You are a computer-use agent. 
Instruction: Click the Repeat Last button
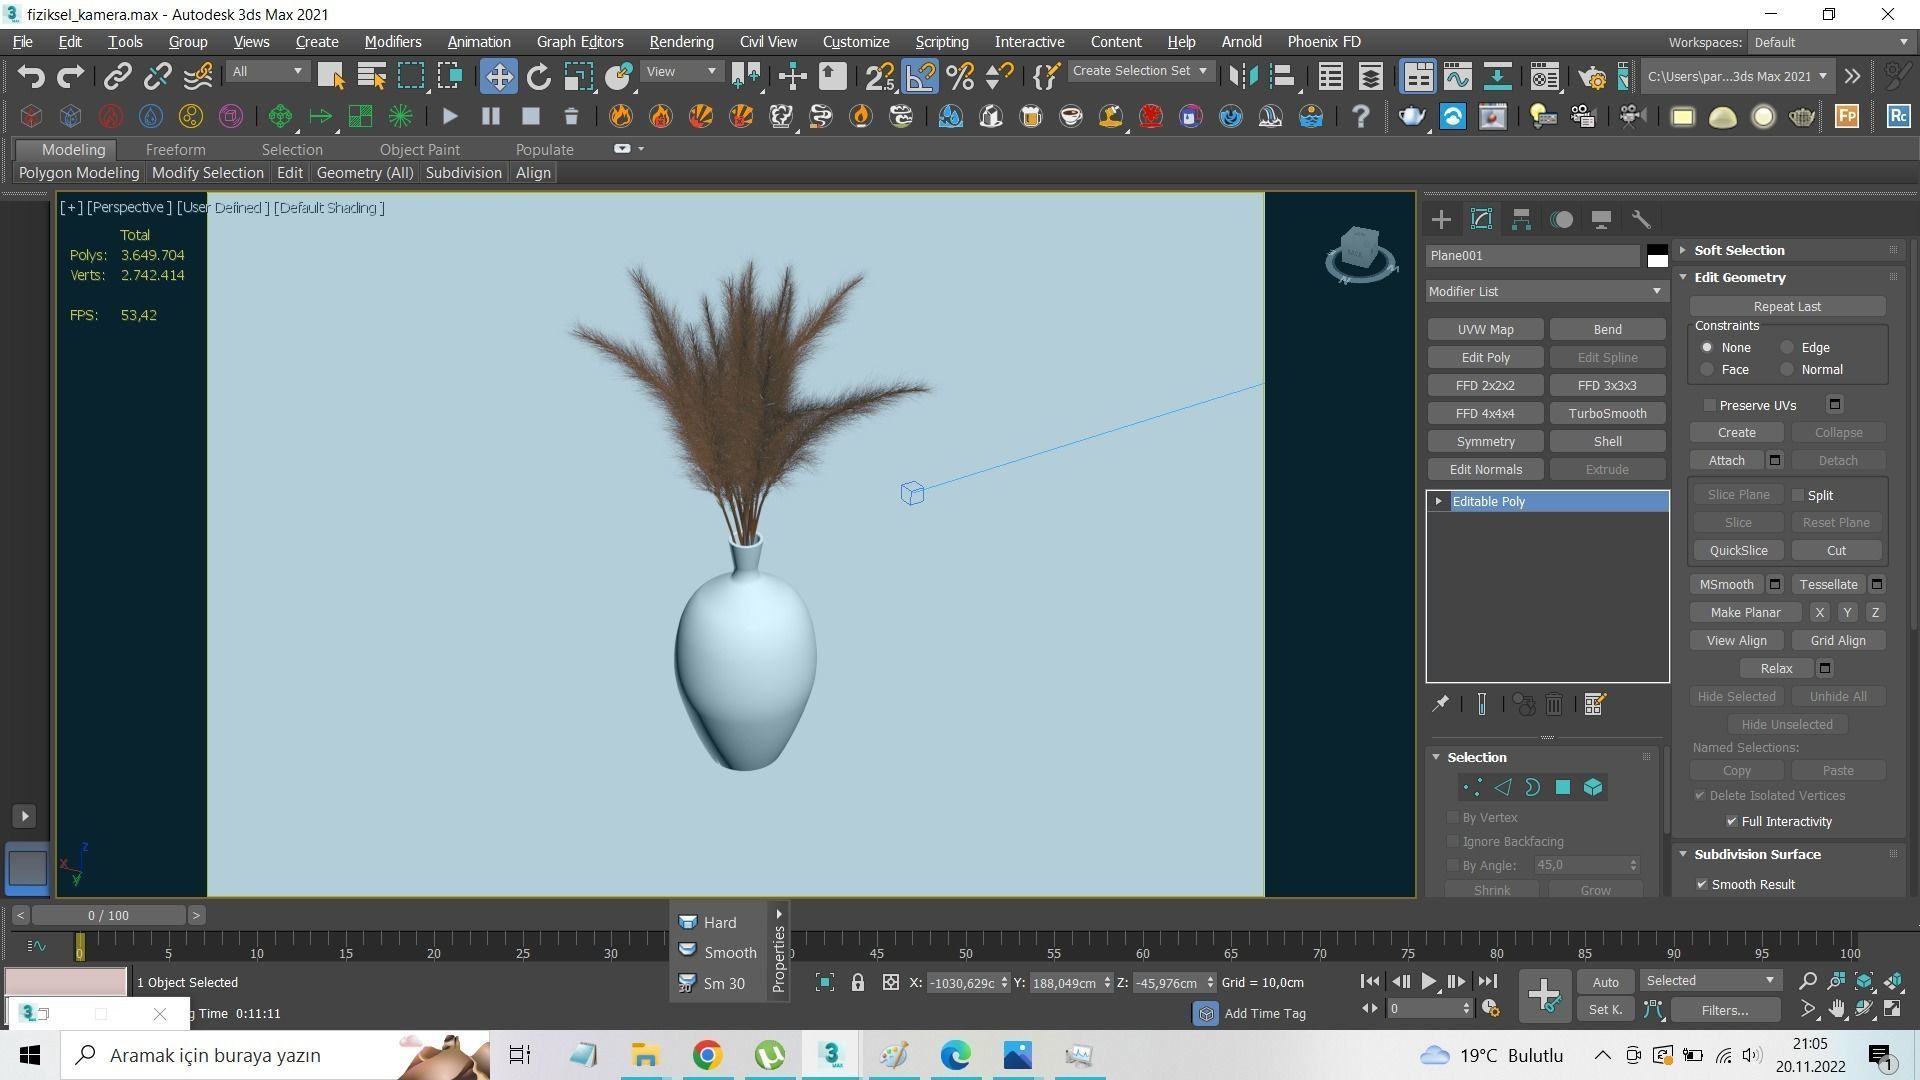(x=1786, y=307)
